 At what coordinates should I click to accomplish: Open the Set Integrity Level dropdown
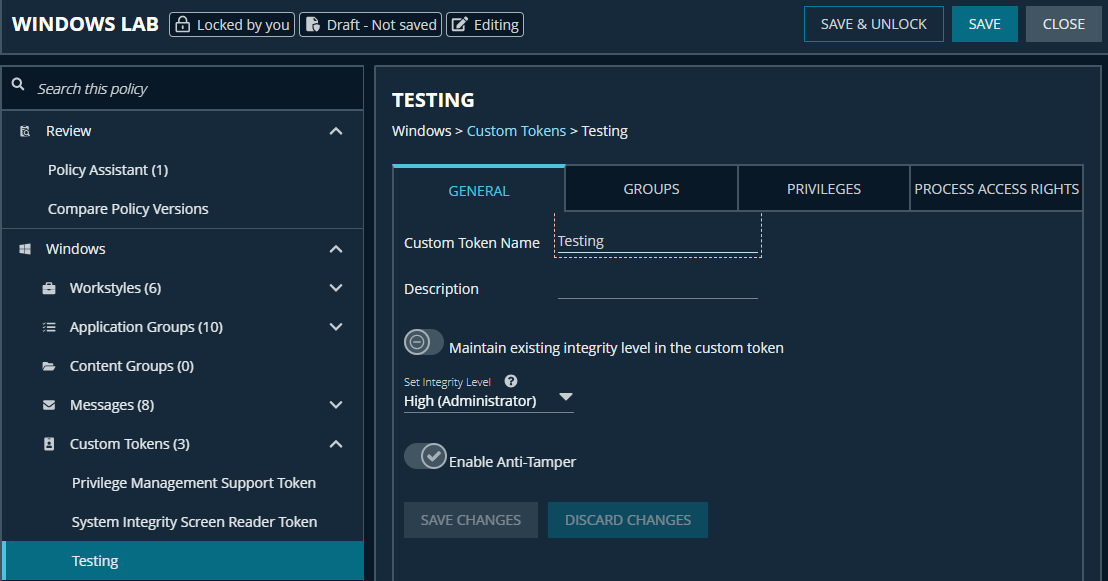[x=565, y=398]
